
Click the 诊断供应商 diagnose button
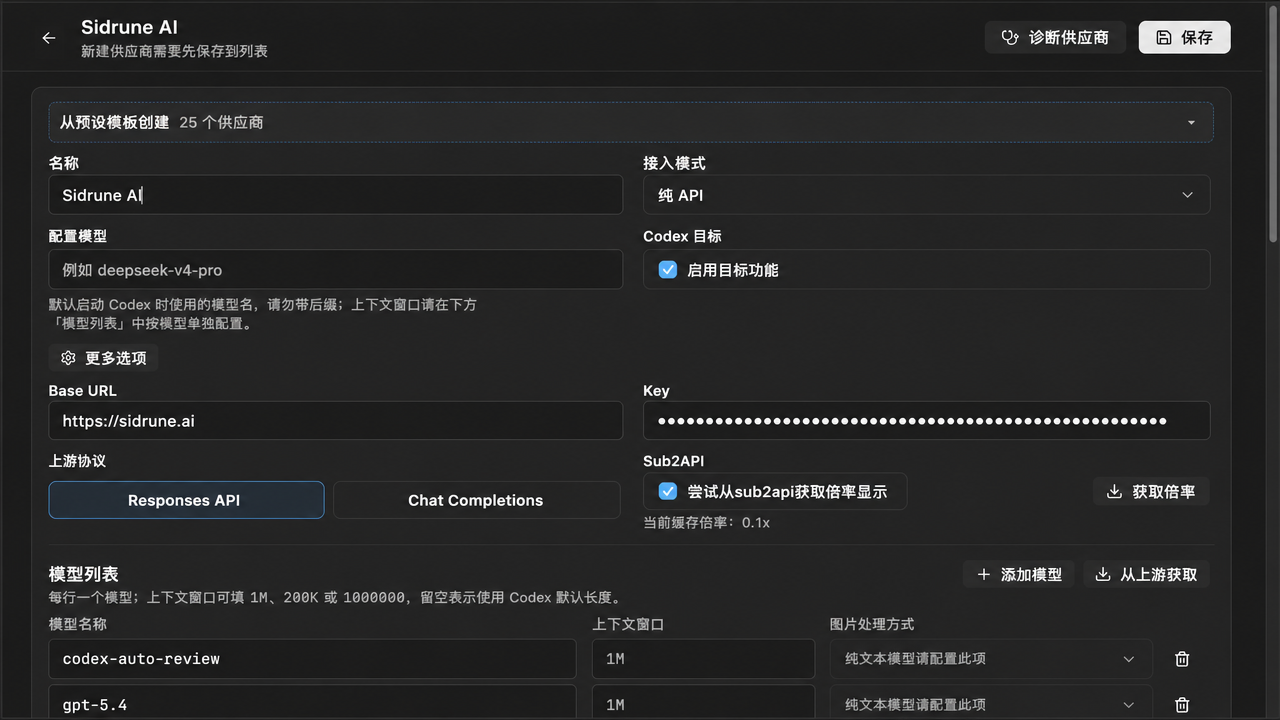[1055, 38]
